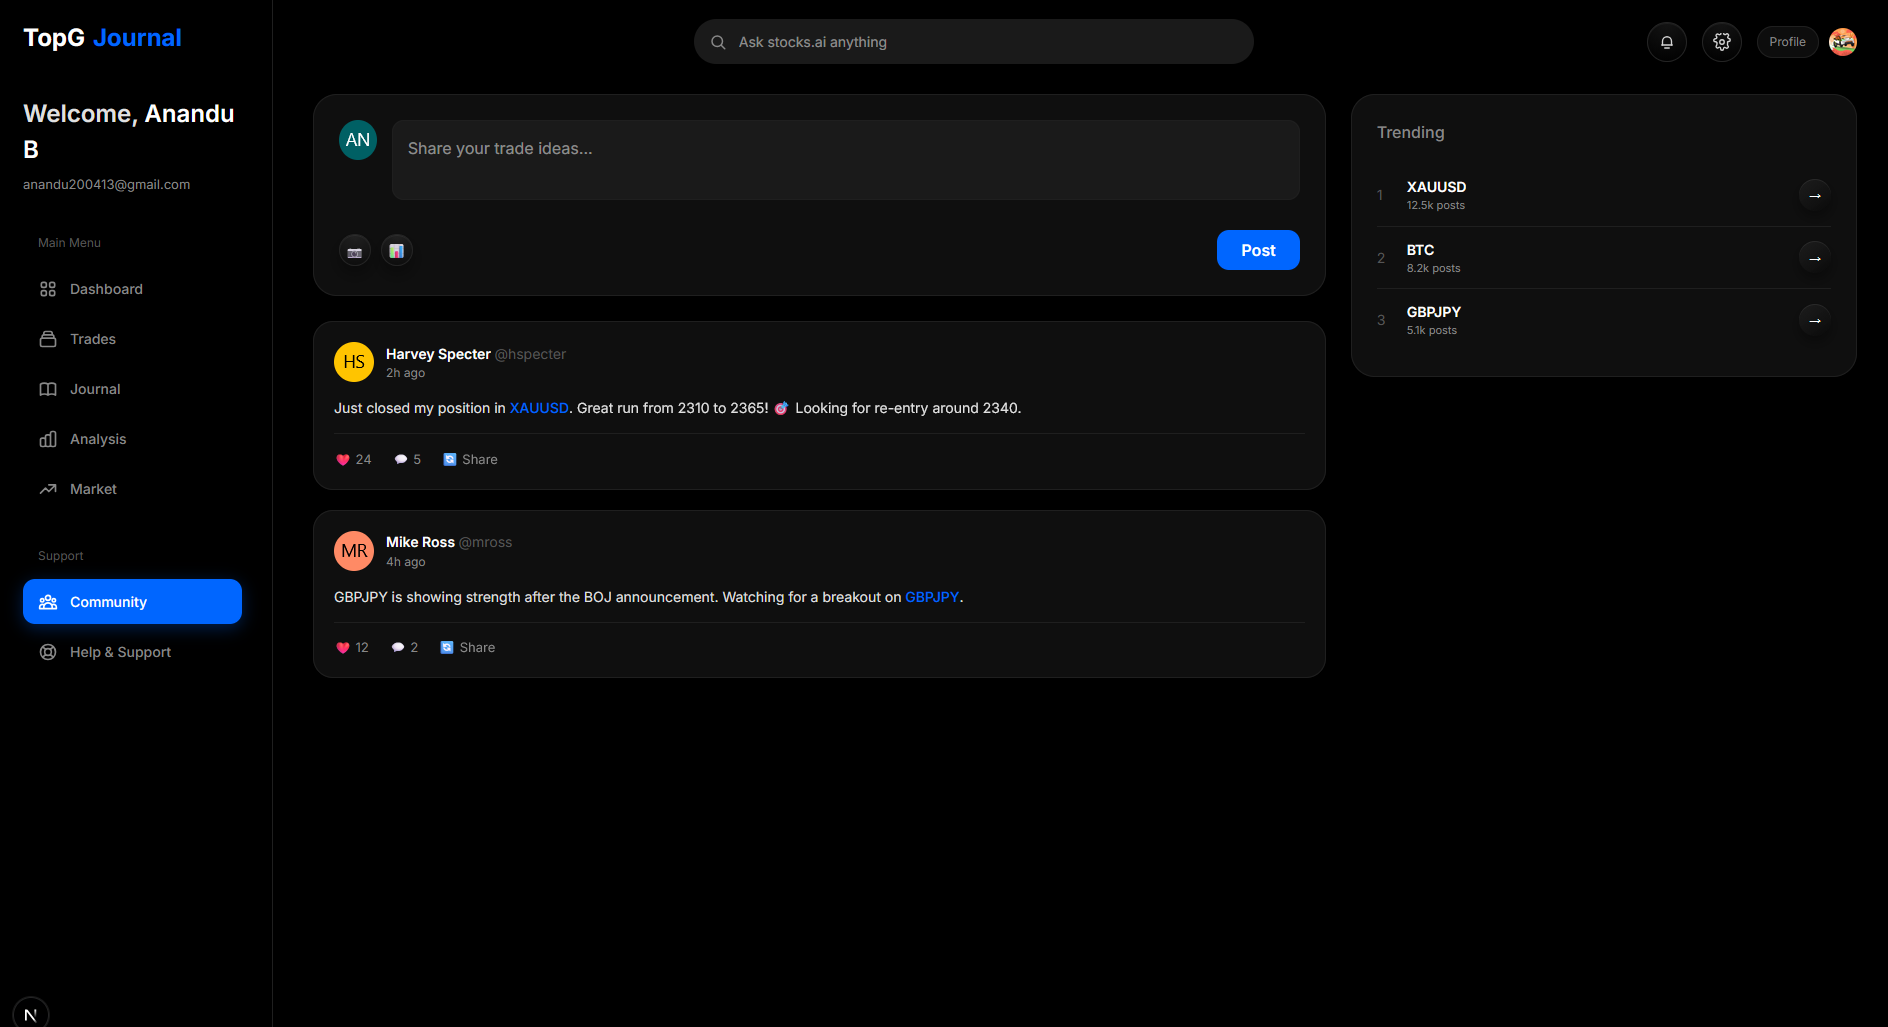
Task: Attach a photo with the camera icon
Action: pyautogui.click(x=354, y=250)
